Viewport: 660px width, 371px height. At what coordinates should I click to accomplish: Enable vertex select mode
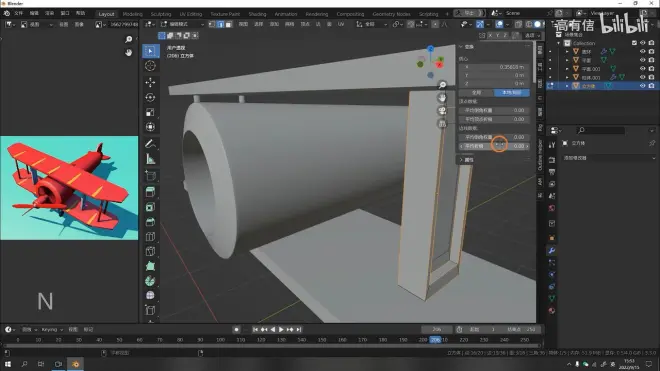click(212, 24)
